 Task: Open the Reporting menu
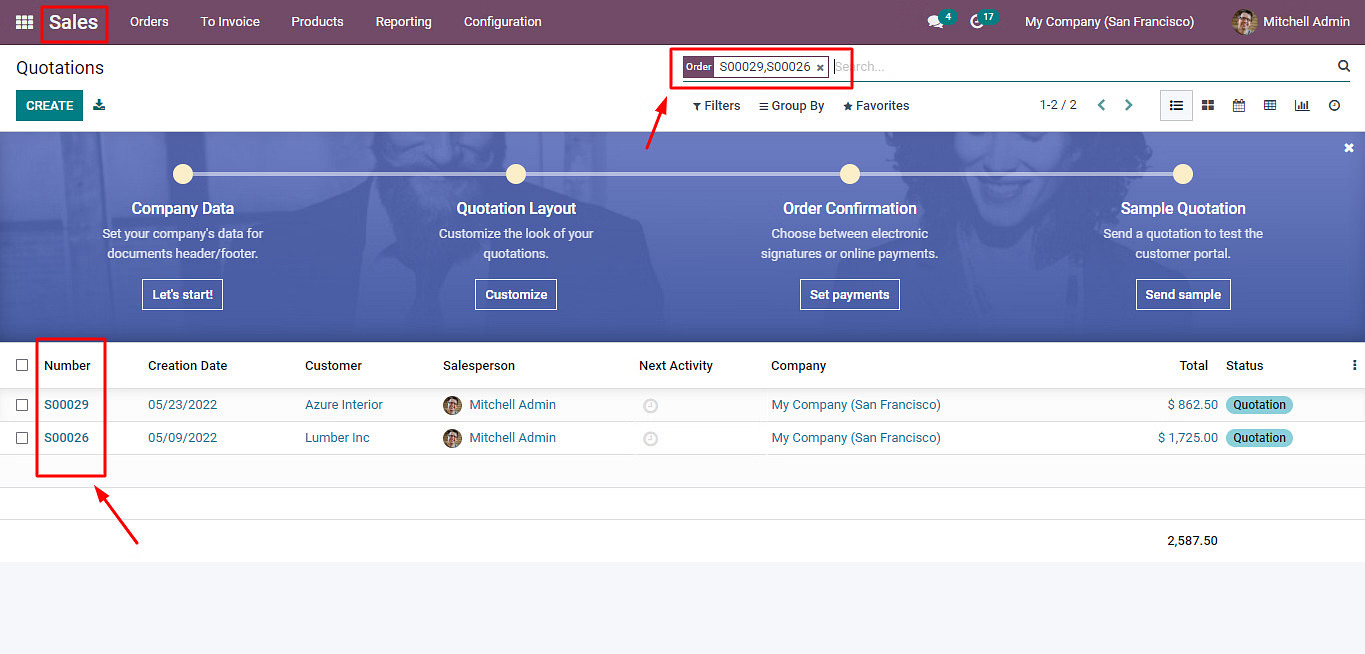tap(403, 22)
